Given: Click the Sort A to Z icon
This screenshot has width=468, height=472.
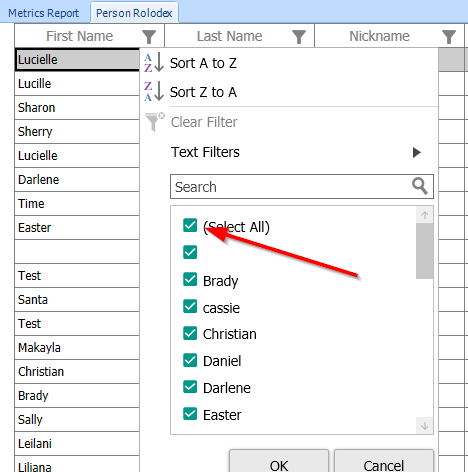Looking at the screenshot, I should pos(154,63).
